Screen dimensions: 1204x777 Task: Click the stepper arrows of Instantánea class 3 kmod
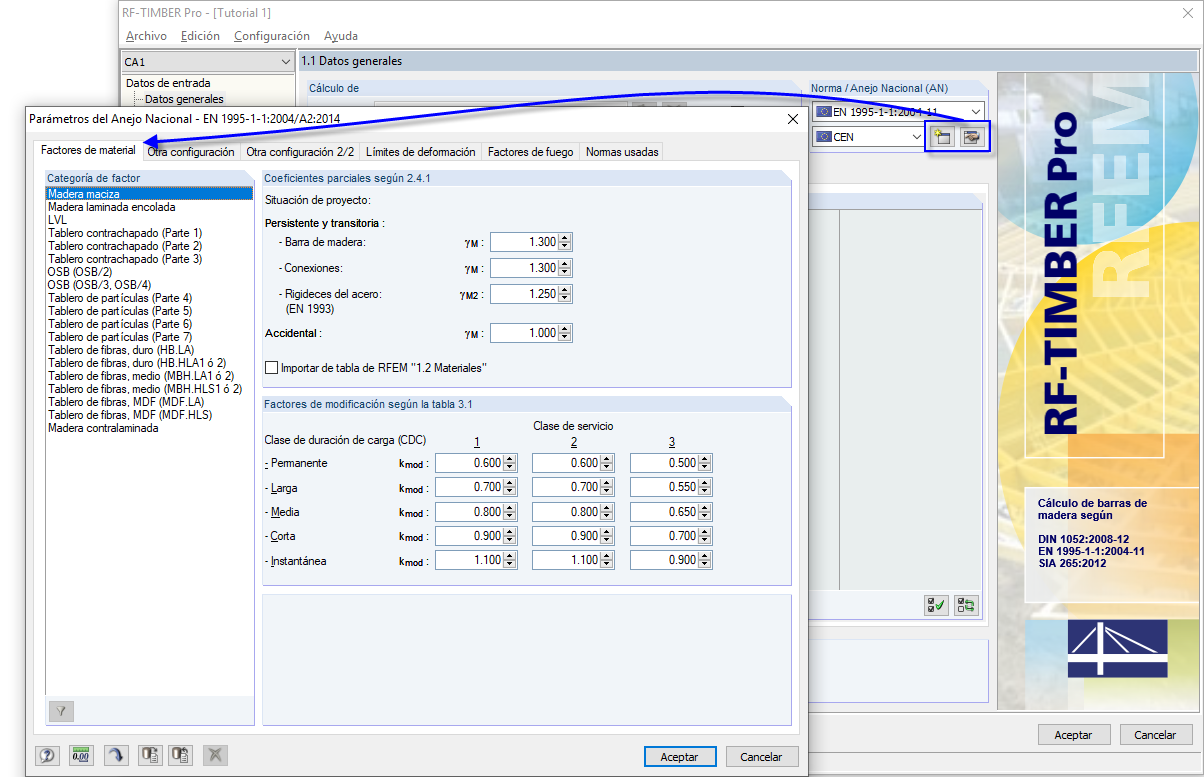[x=705, y=561]
